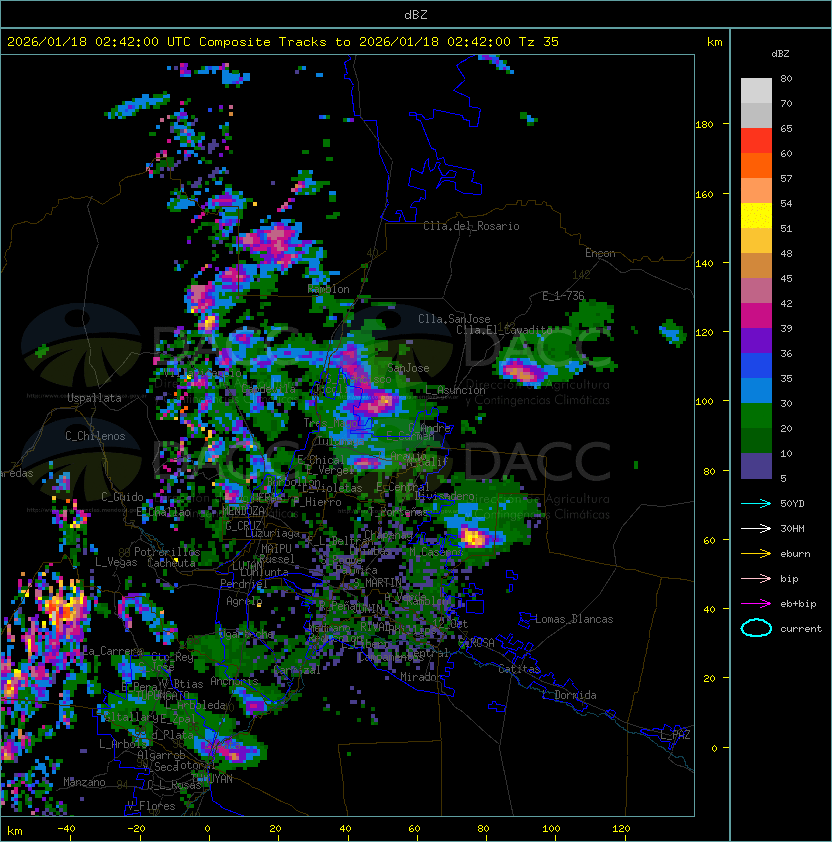Screen dimensions: 832x842
Task: Click the 'dBZ' title at top
Action: click(x=416, y=14)
